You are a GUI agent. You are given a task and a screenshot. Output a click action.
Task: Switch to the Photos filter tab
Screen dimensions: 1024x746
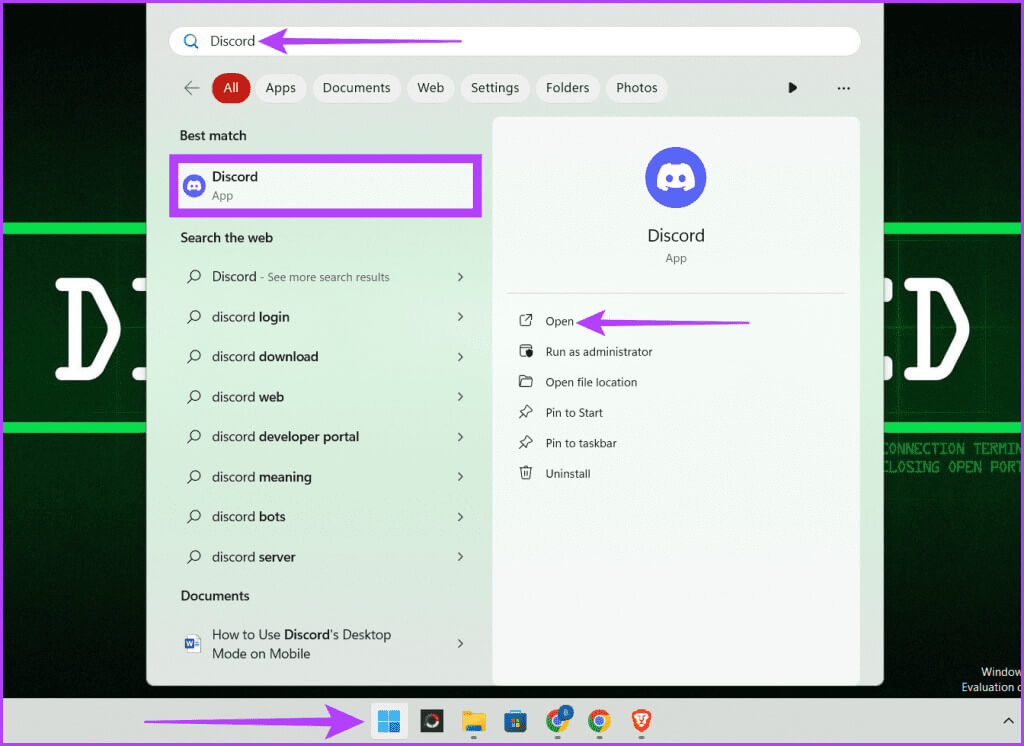(x=637, y=88)
